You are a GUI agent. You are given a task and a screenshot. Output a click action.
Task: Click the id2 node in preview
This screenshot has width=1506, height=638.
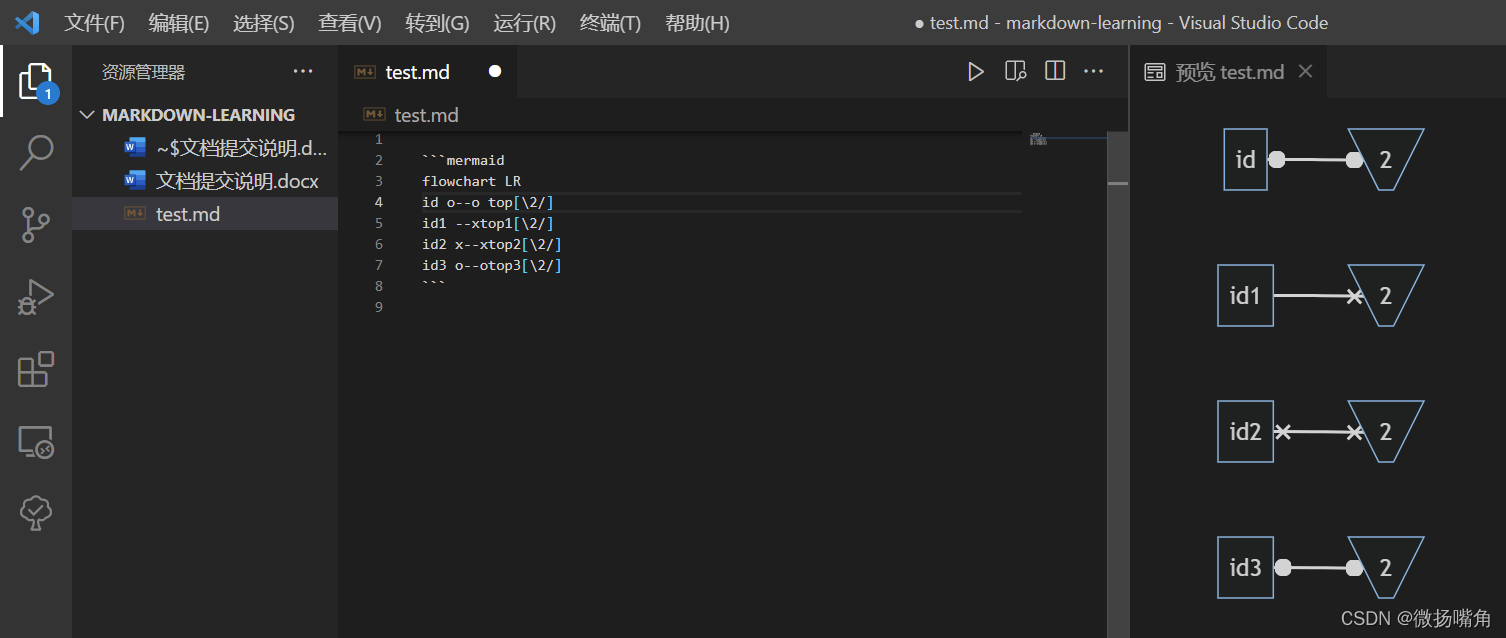click(1245, 431)
